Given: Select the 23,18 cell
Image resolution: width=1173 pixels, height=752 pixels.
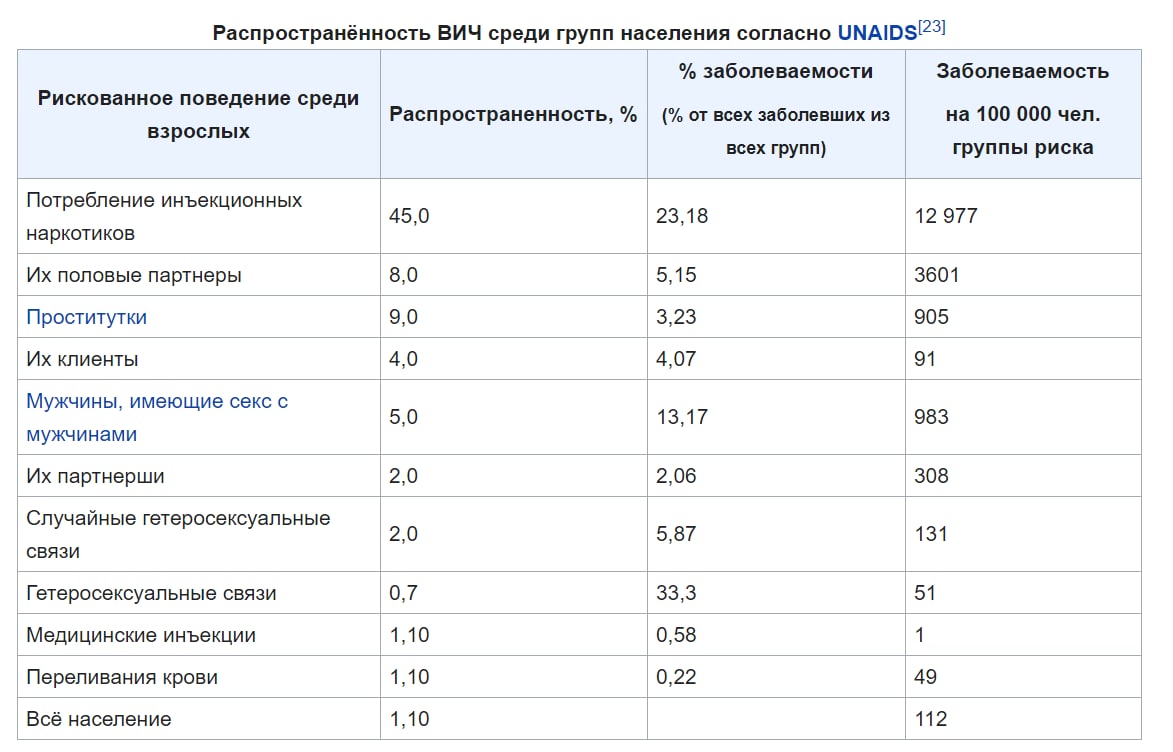Looking at the screenshot, I should pos(777,216).
